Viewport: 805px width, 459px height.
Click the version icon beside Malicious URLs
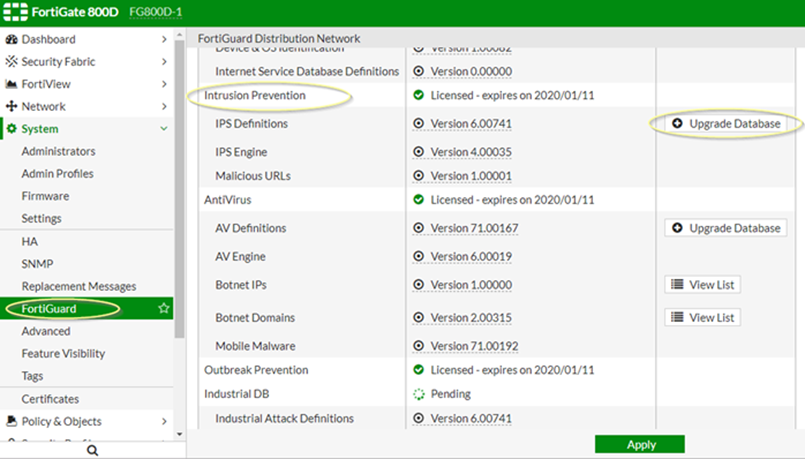tap(419, 176)
